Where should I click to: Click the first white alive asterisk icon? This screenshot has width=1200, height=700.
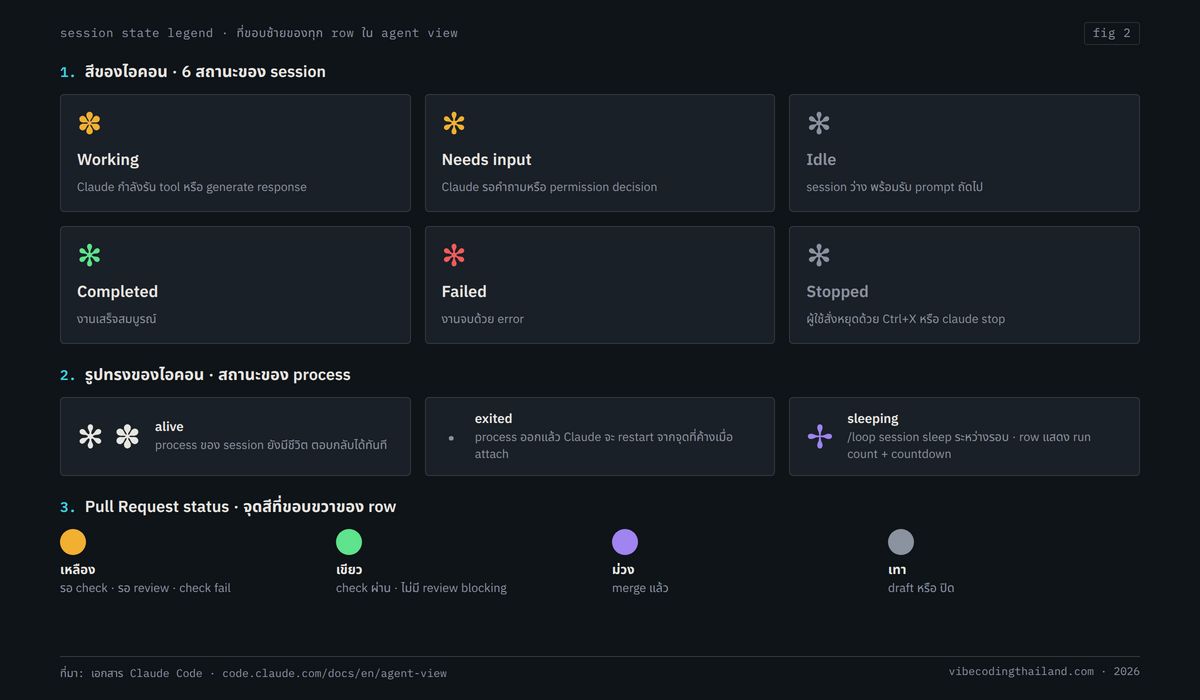(90, 436)
